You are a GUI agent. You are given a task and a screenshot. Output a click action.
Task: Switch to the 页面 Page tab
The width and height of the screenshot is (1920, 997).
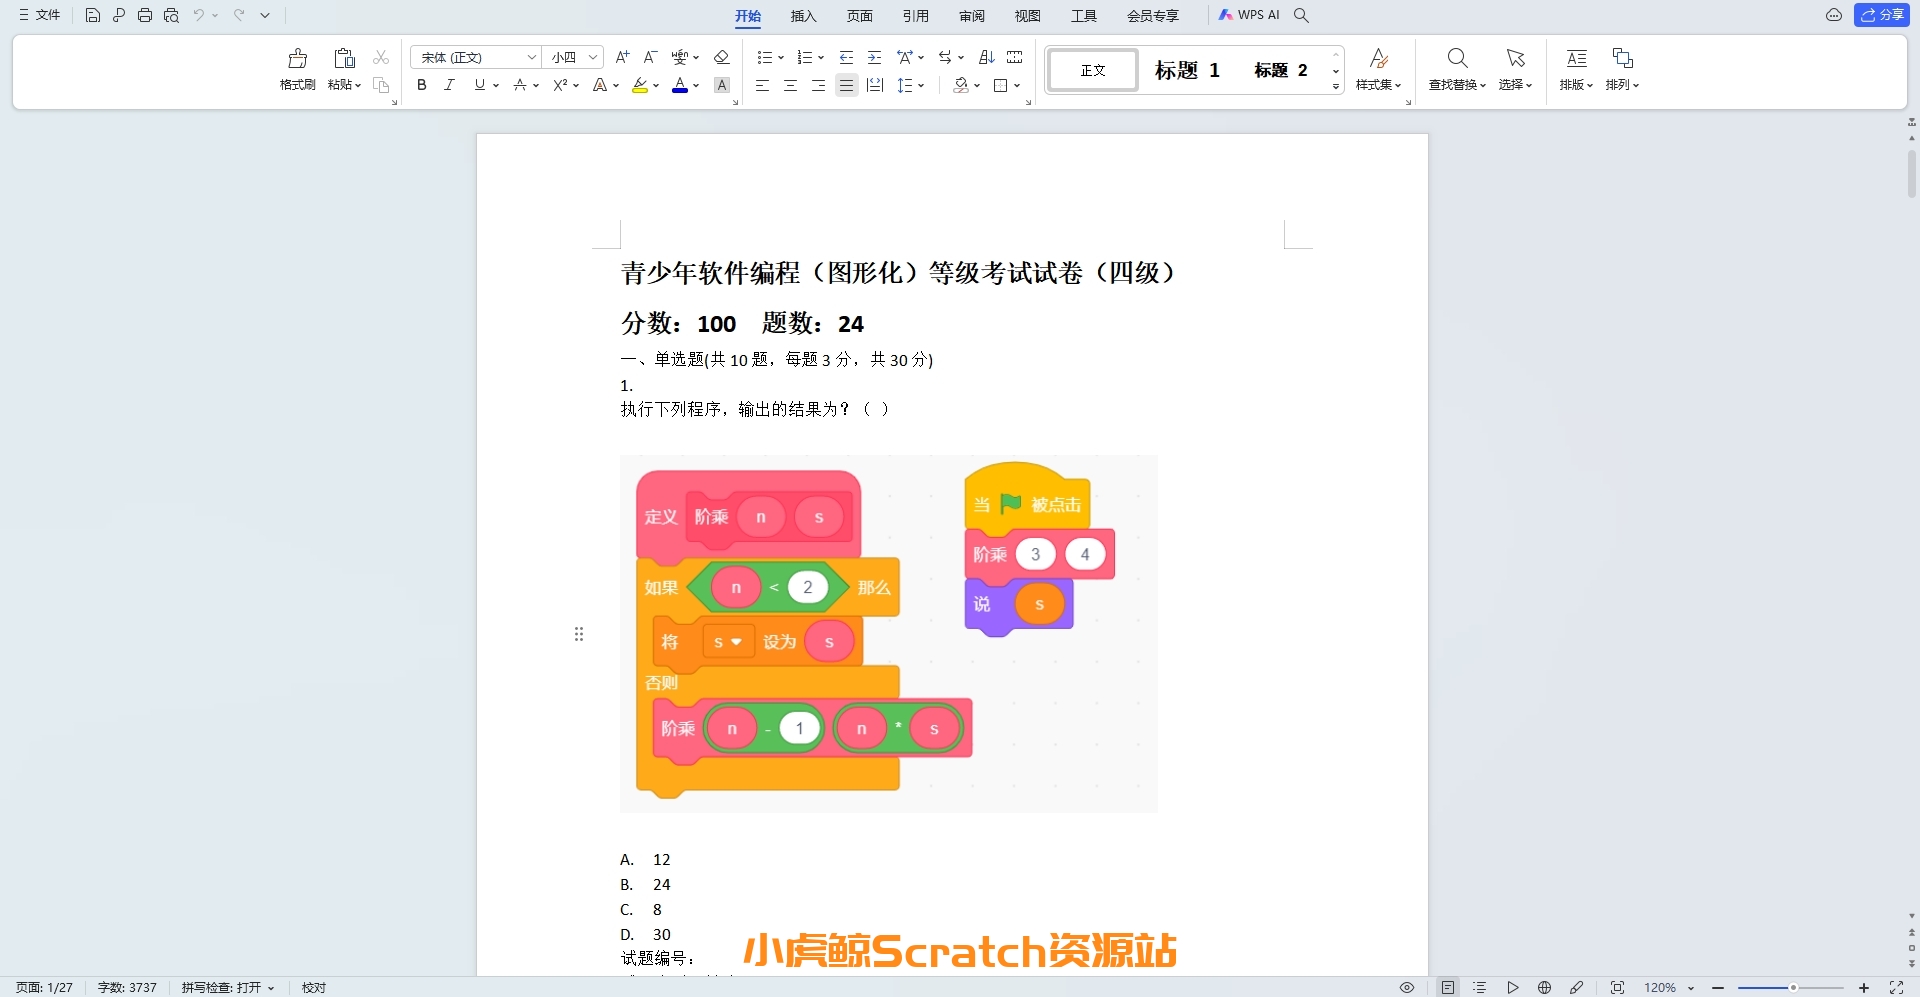click(859, 16)
